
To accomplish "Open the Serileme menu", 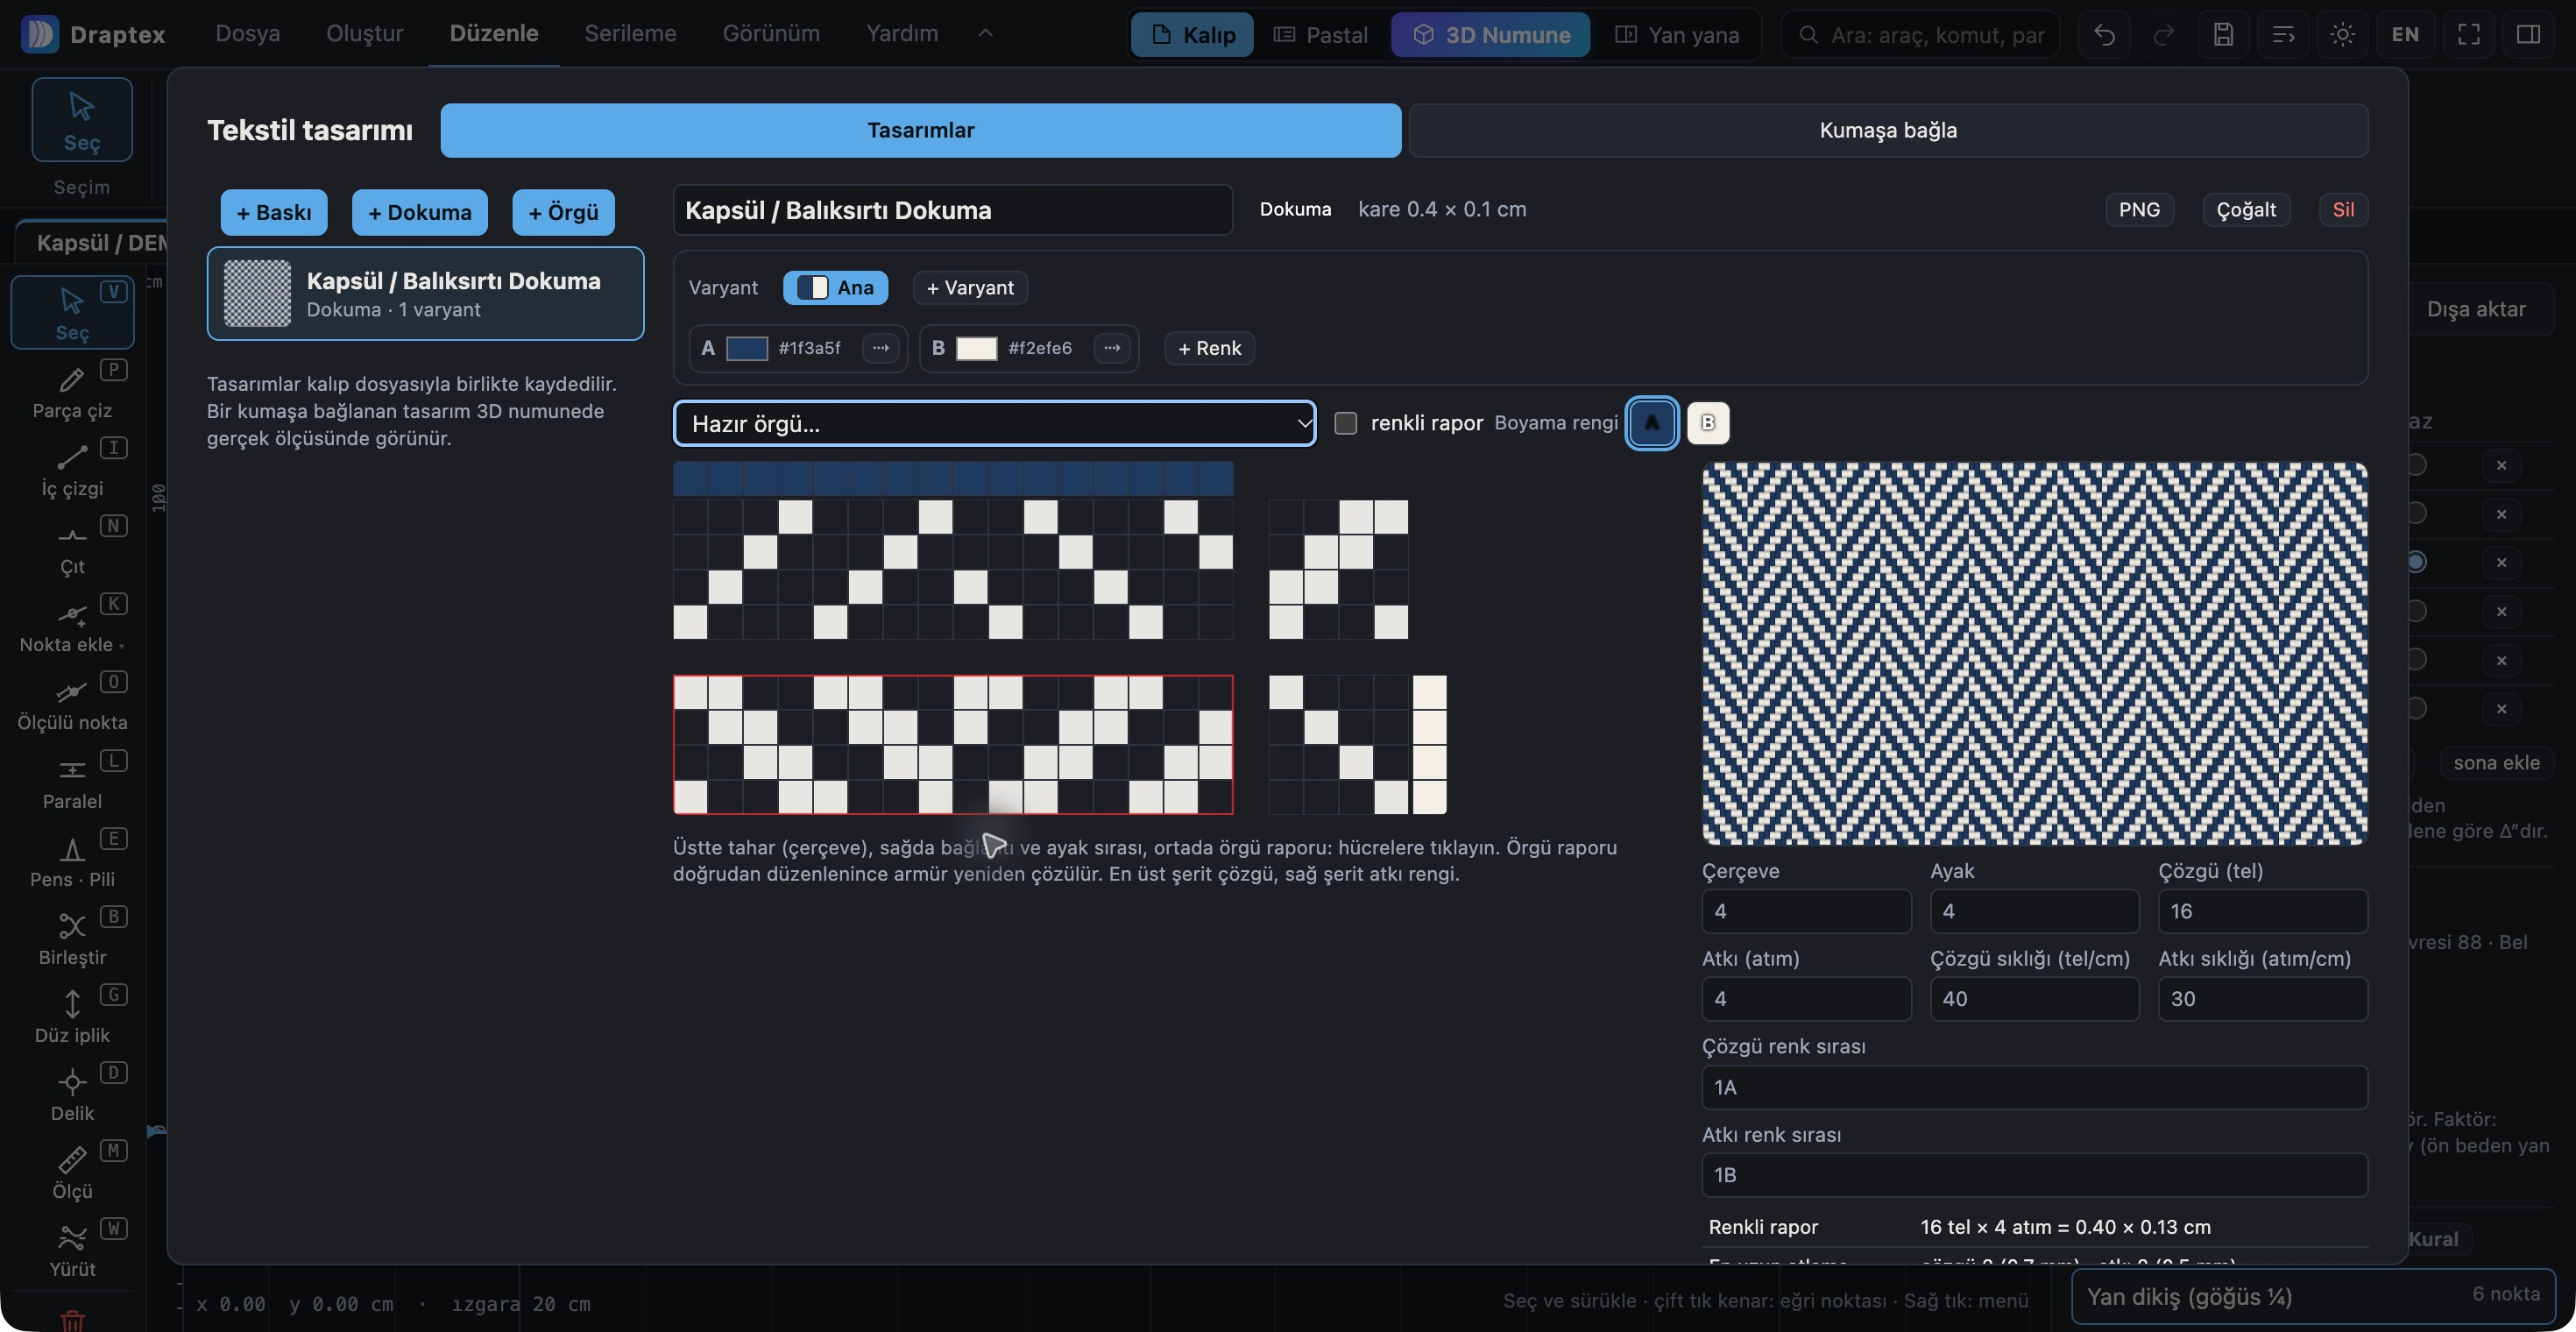I will pyautogui.click(x=630, y=33).
